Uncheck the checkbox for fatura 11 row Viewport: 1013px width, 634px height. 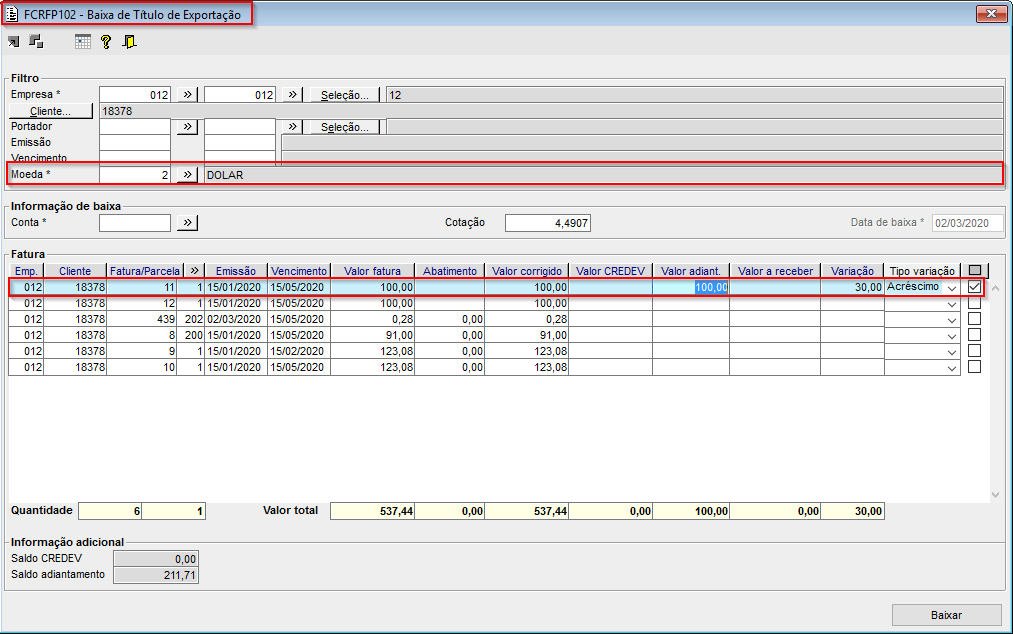point(975,287)
